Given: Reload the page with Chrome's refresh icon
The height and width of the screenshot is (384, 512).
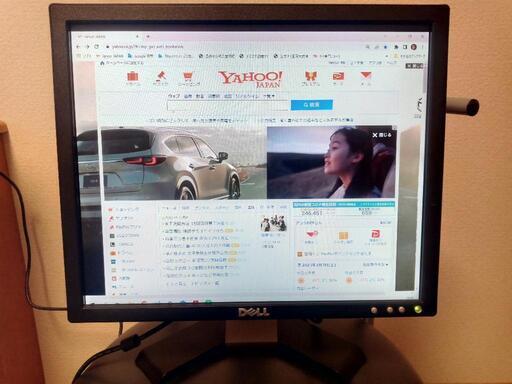Looking at the screenshot, I should pos(97,47).
